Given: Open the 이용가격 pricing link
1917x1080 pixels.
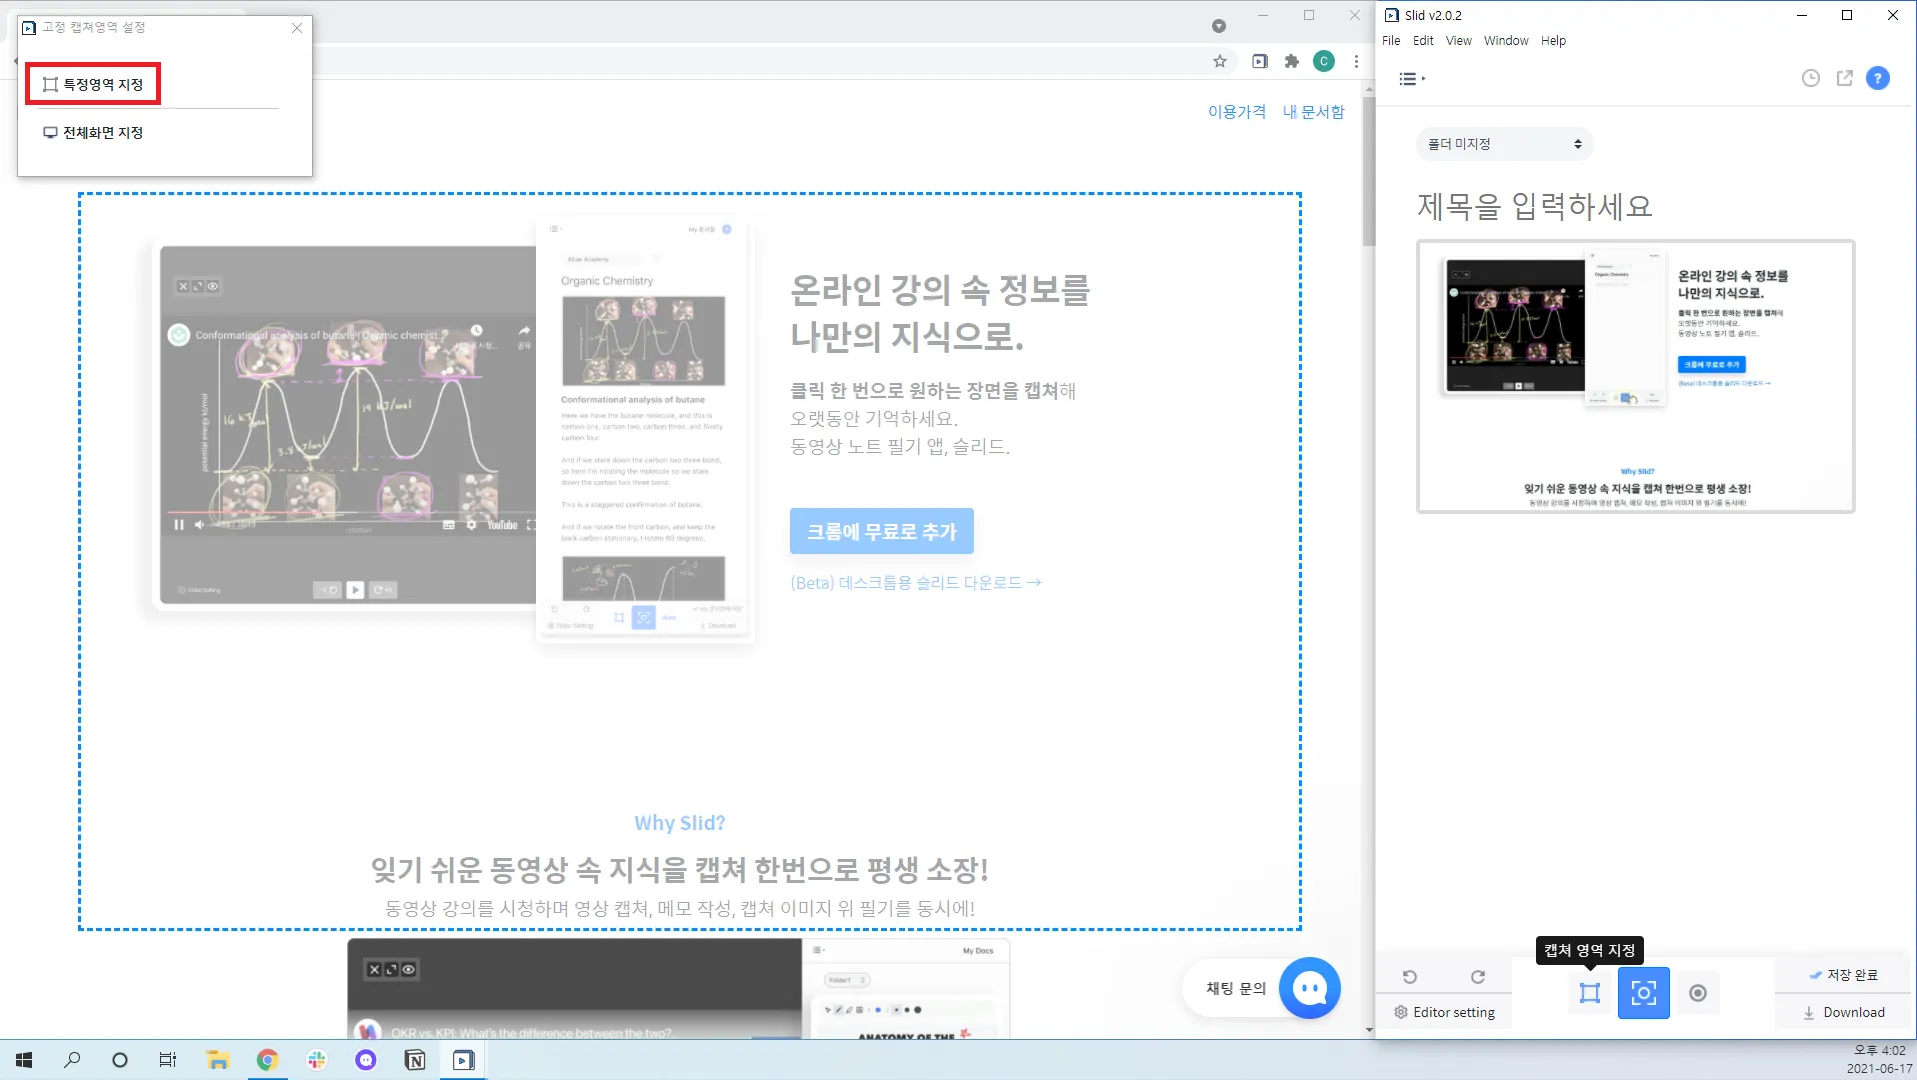Looking at the screenshot, I should point(1237,112).
